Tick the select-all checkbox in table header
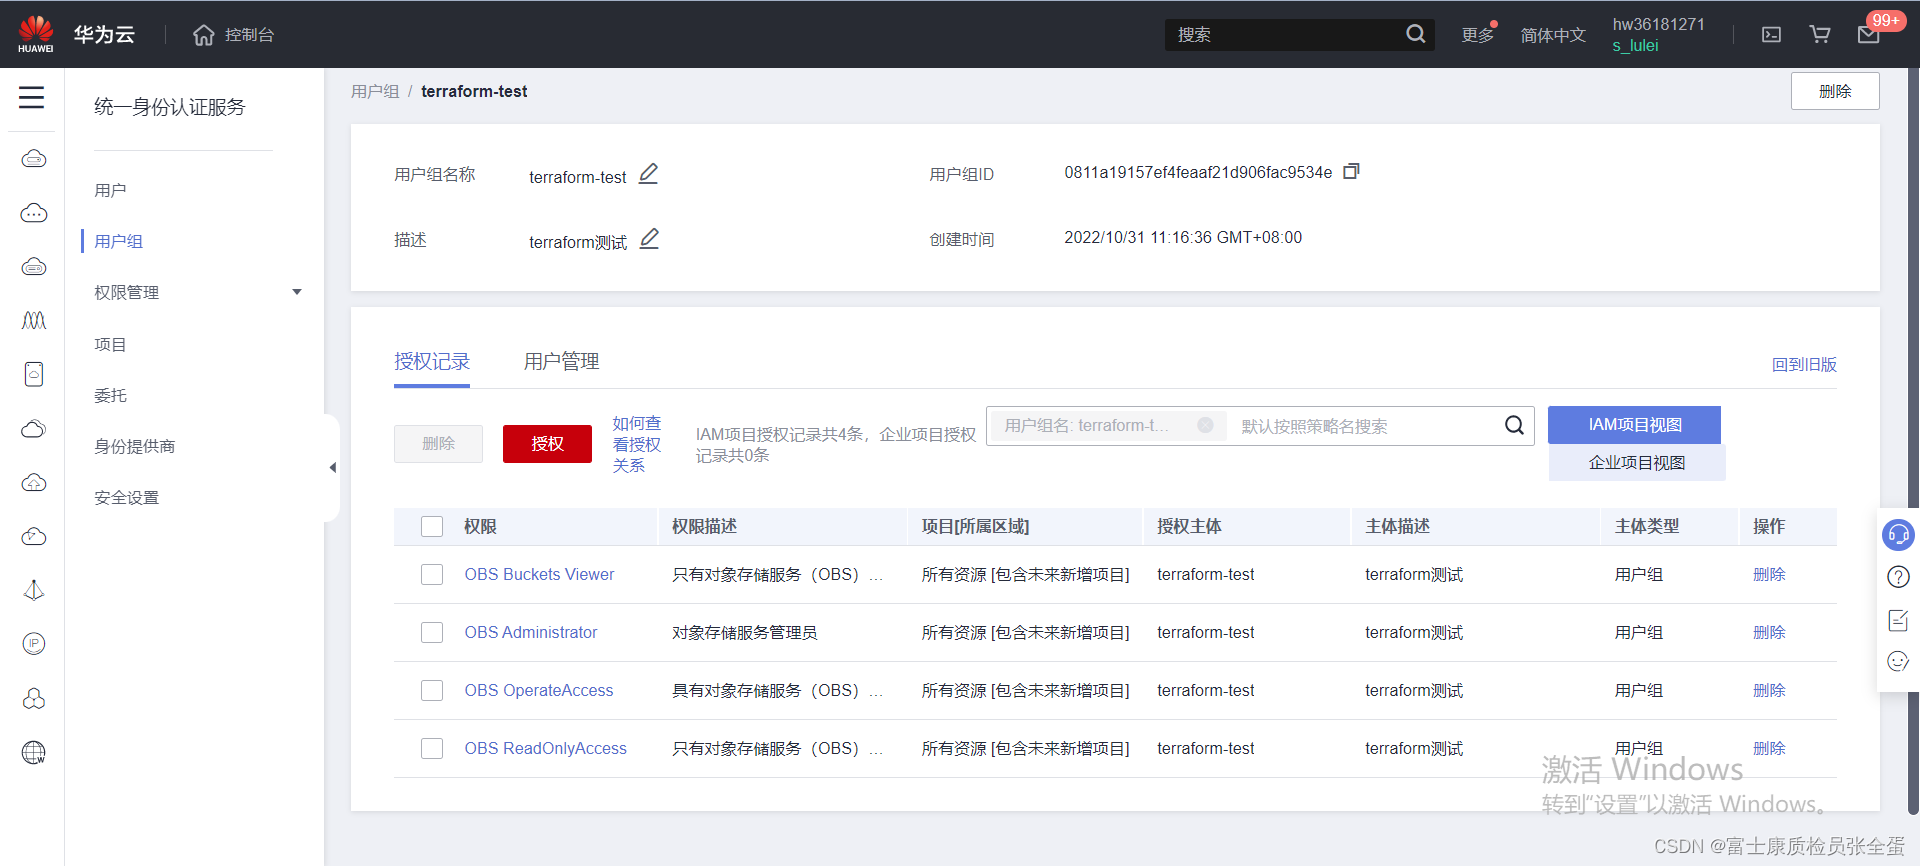Image resolution: width=1920 pixels, height=866 pixels. [432, 526]
